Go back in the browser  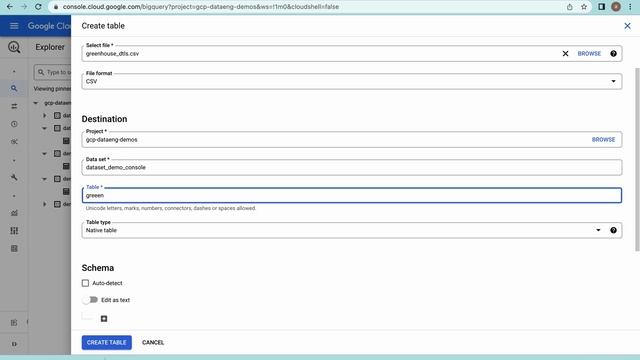coord(10,7)
